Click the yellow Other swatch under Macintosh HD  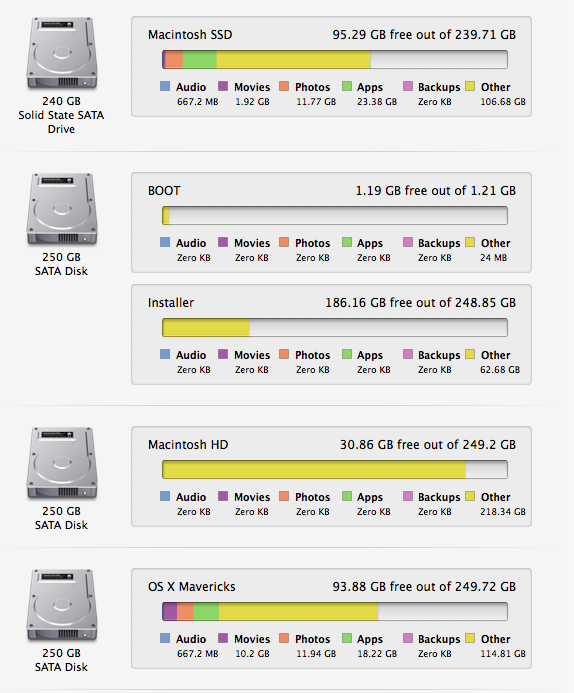pyautogui.click(x=470, y=496)
